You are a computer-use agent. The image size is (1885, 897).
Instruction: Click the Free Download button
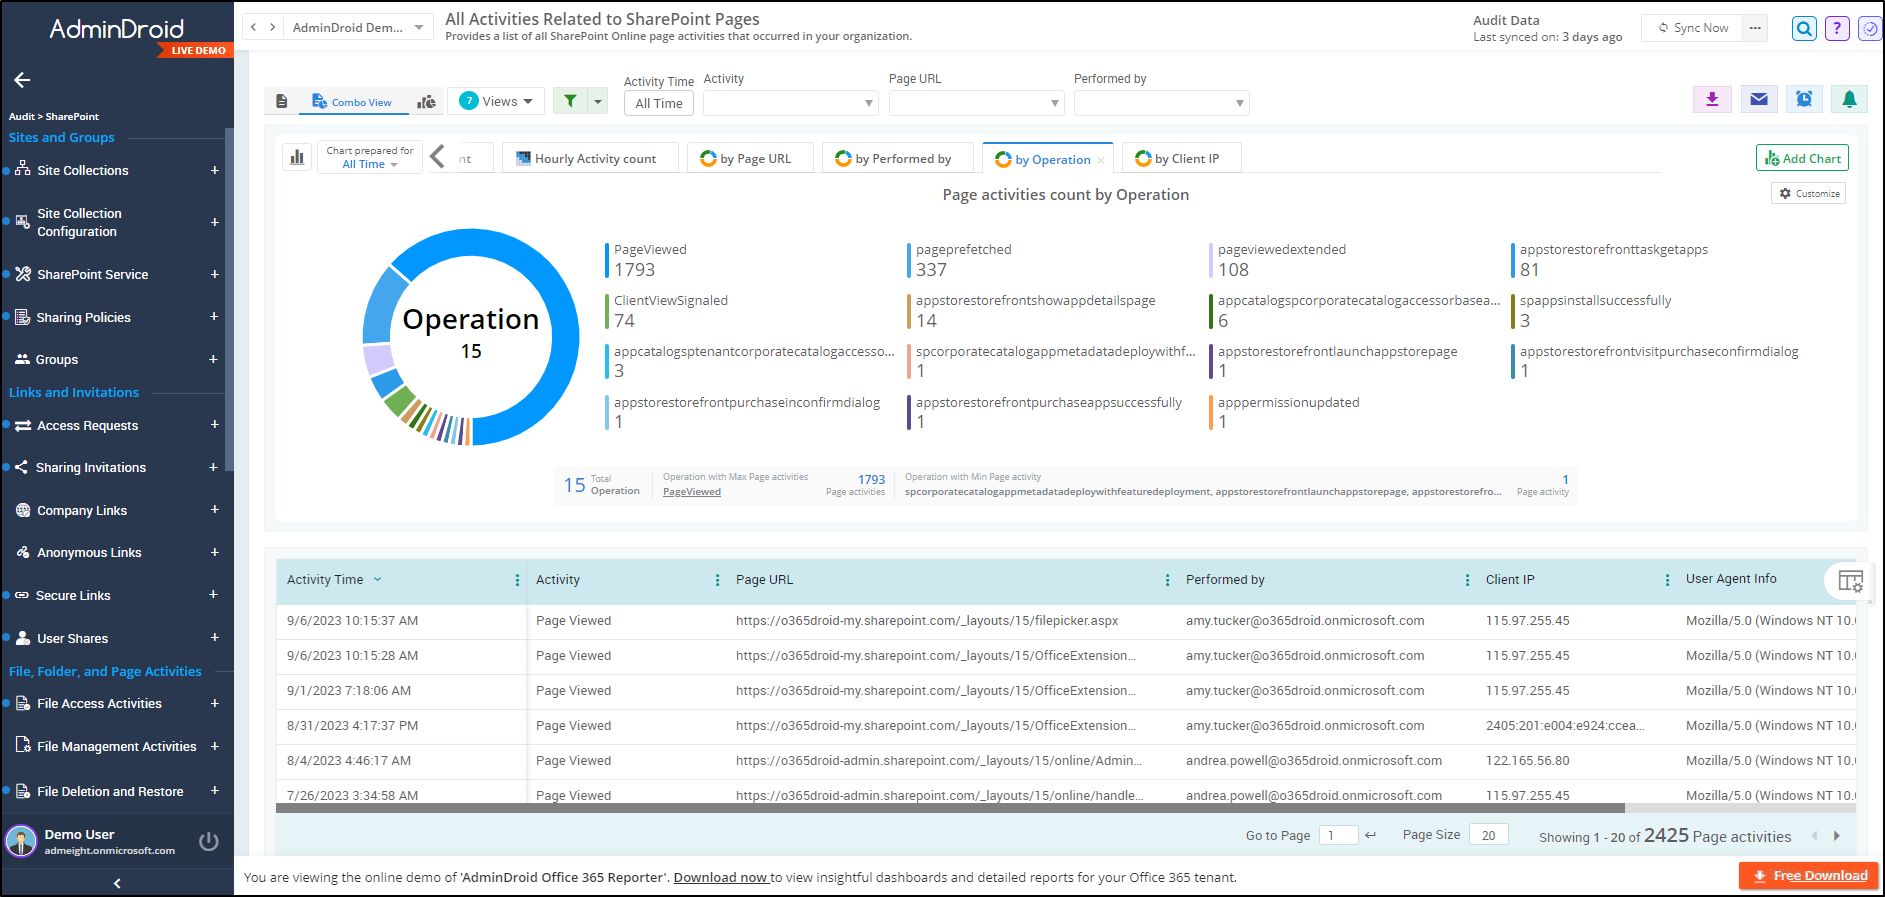pyautogui.click(x=1809, y=875)
